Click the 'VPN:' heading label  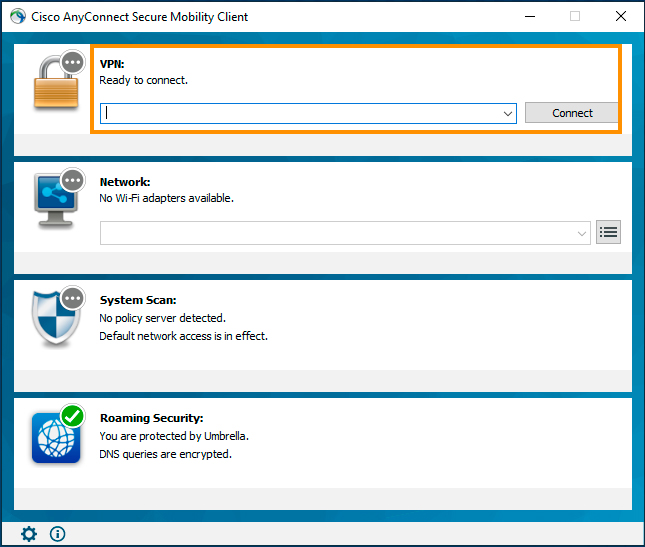click(x=112, y=64)
